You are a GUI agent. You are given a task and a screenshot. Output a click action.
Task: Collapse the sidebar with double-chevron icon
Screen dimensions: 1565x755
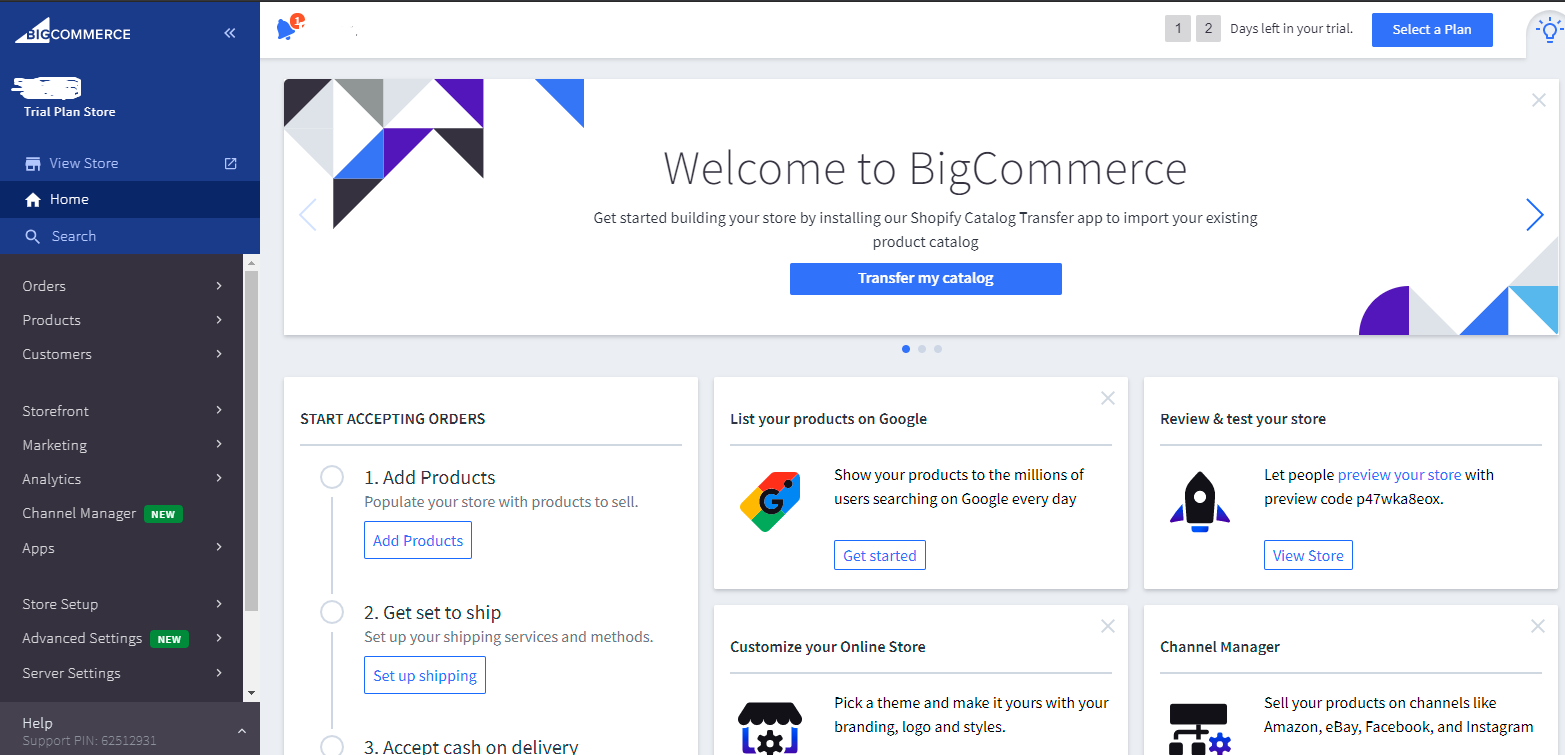point(230,33)
